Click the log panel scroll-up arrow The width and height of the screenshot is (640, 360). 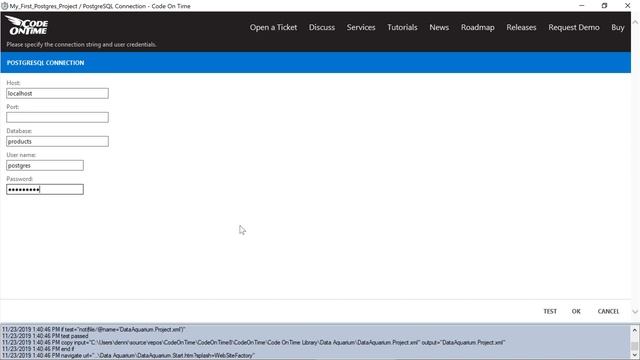pyautogui.click(x=635, y=330)
